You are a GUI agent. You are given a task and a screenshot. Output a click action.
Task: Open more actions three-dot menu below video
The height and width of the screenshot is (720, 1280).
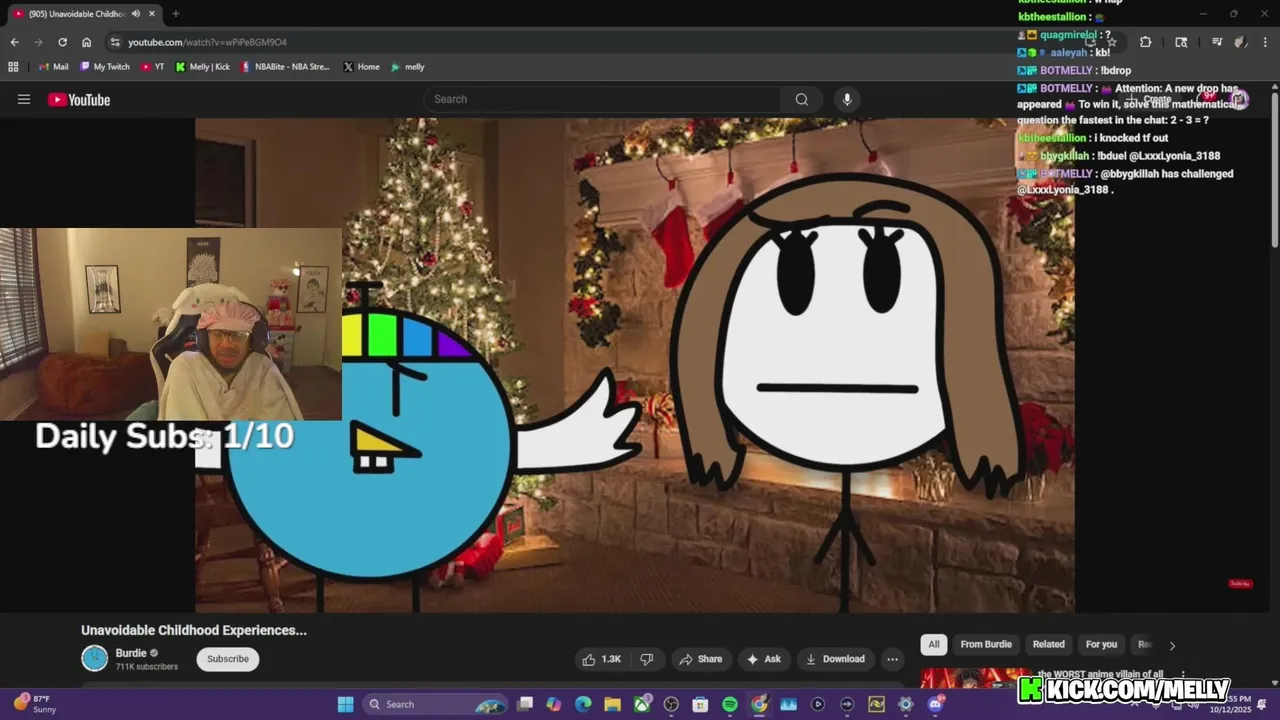coord(892,659)
